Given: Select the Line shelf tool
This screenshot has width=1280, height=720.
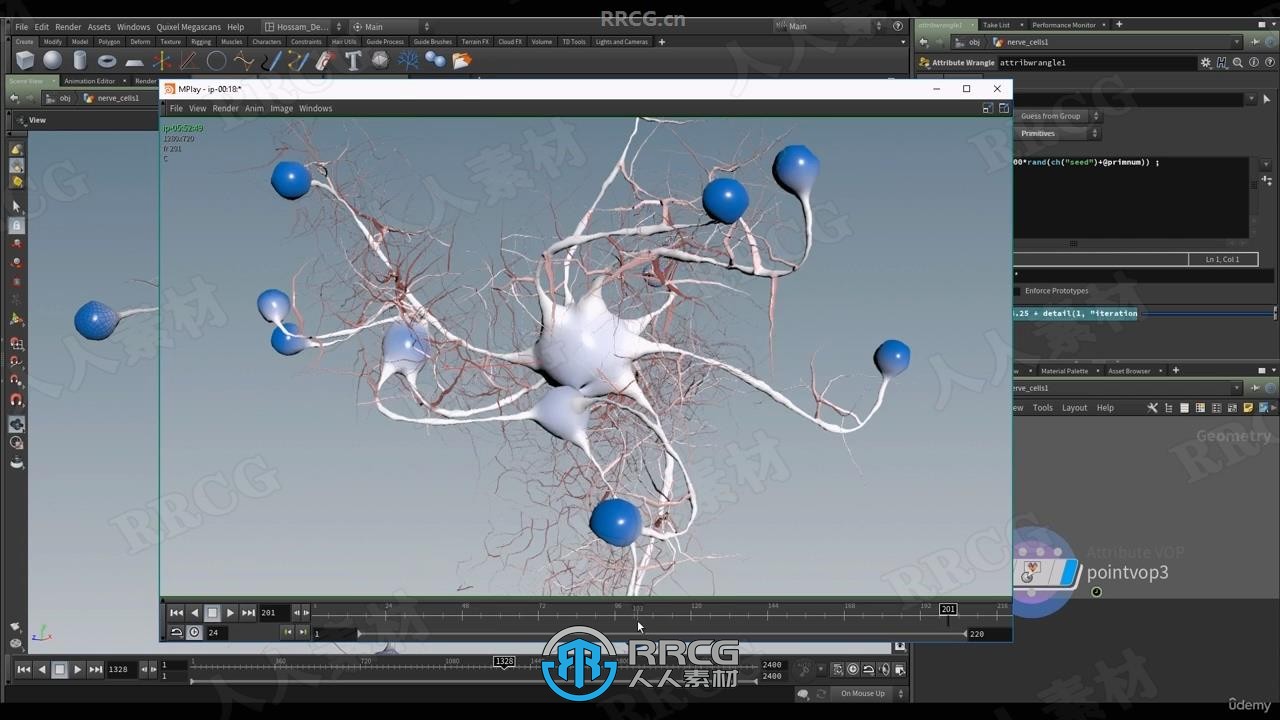Looking at the screenshot, I should (x=189, y=61).
